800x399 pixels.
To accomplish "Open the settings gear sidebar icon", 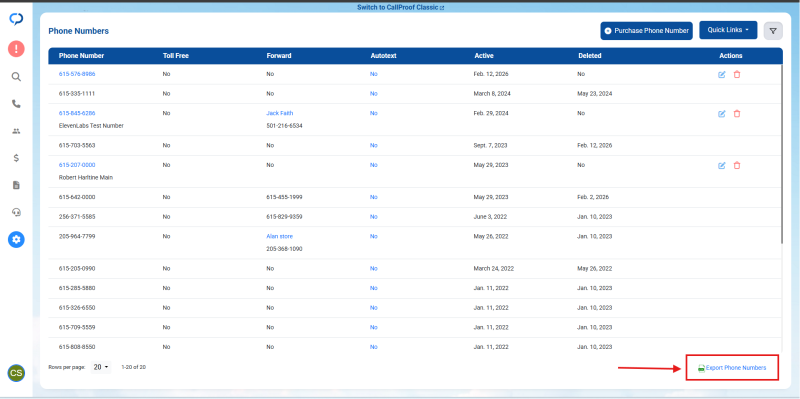I will (x=16, y=239).
